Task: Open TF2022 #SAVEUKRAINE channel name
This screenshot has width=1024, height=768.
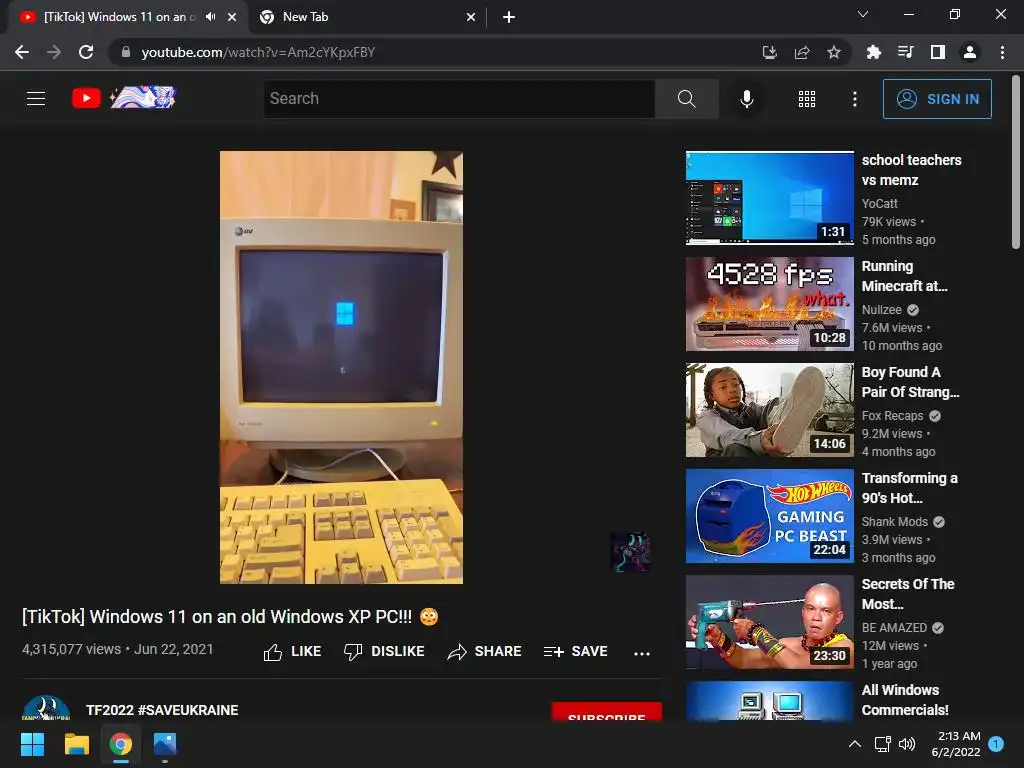Action: (162, 710)
